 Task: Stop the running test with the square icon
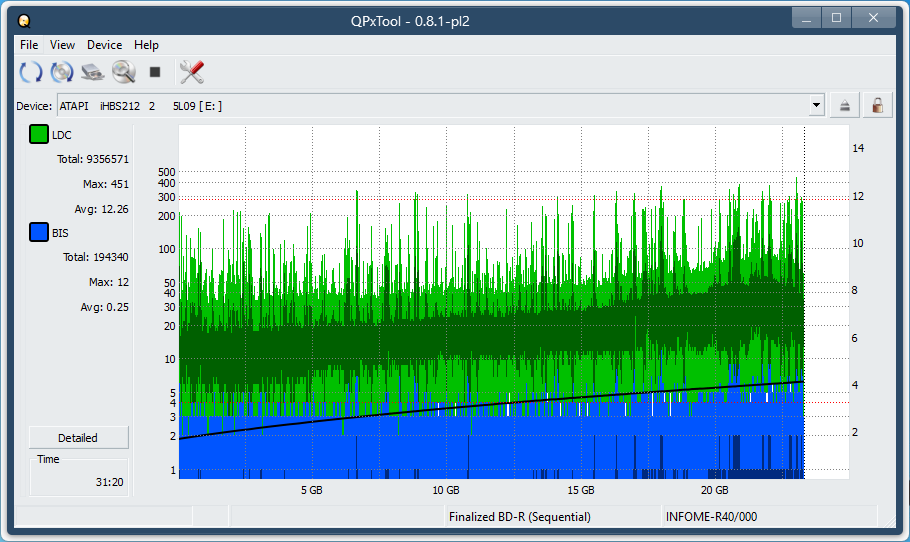[155, 72]
